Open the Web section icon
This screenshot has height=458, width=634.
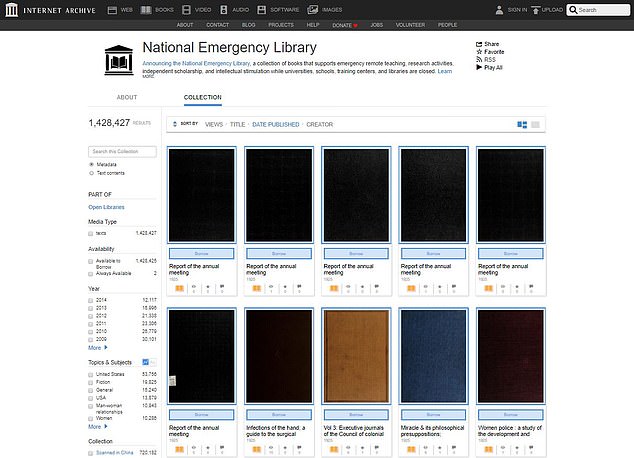coord(112,10)
